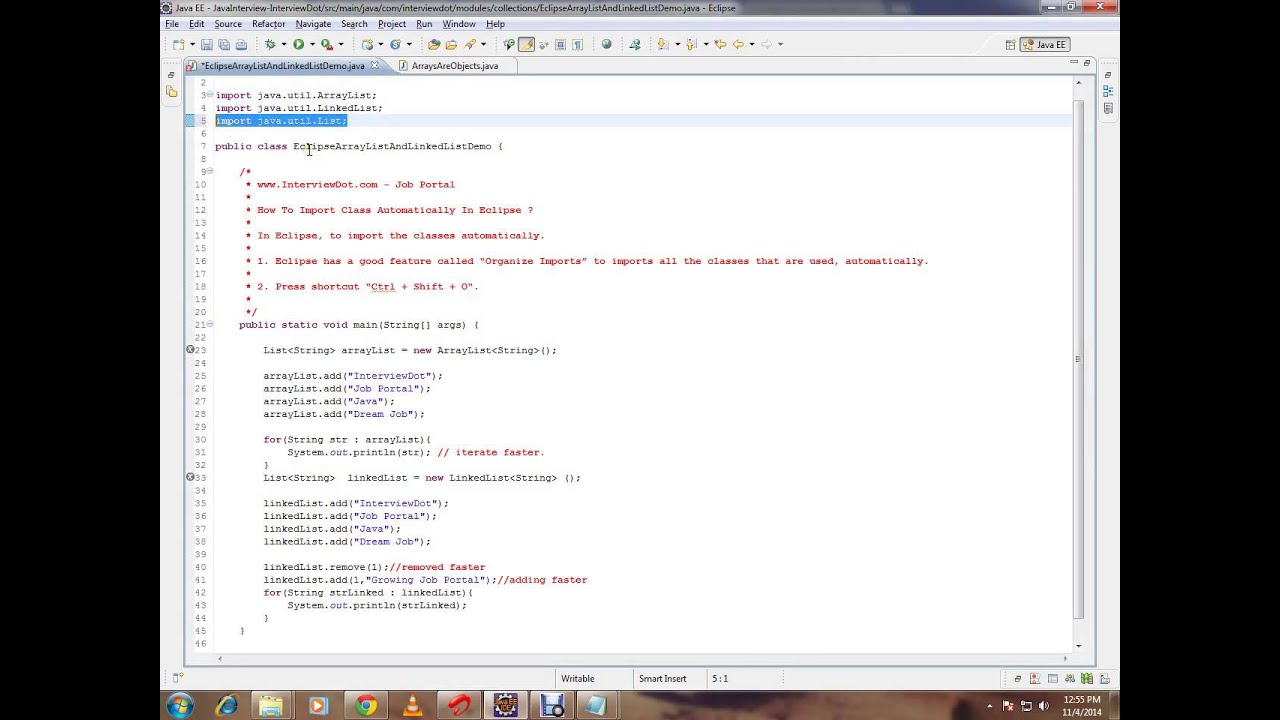
Task: Open VLC media player from taskbar
Action: coord(412,706)
